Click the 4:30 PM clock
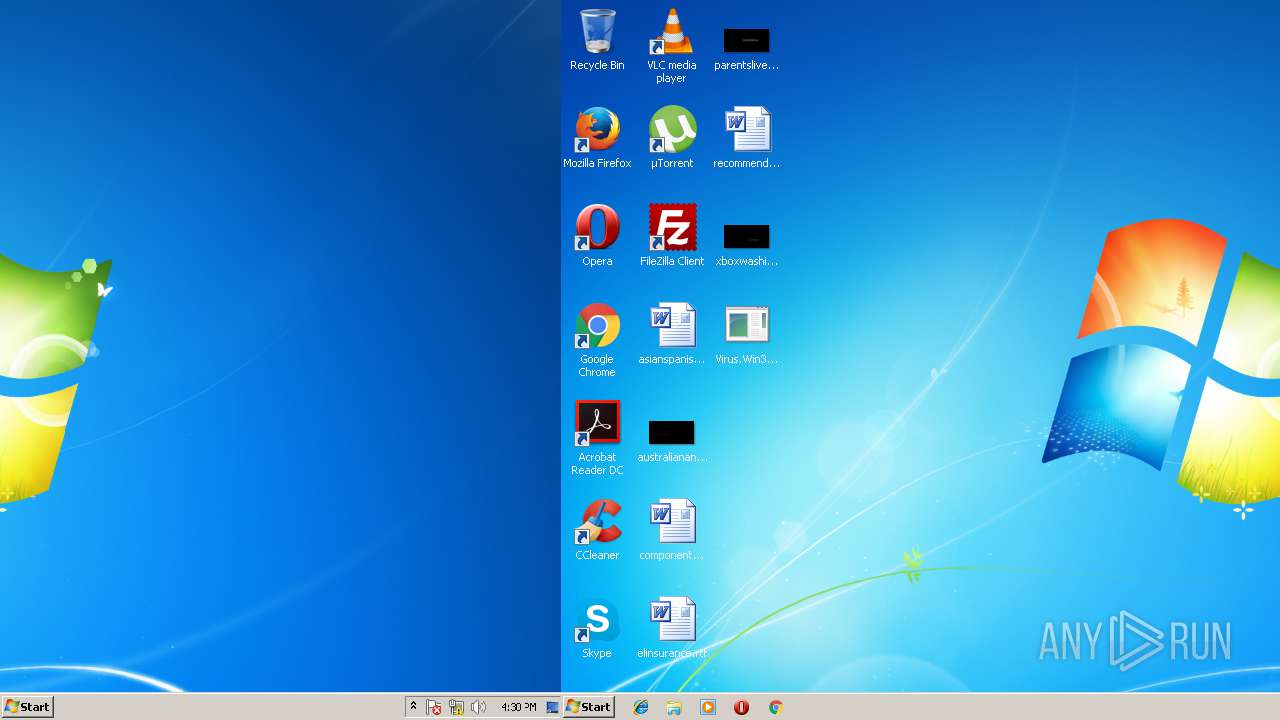The width and height of the screenshot is (1280, 720). 518,707
